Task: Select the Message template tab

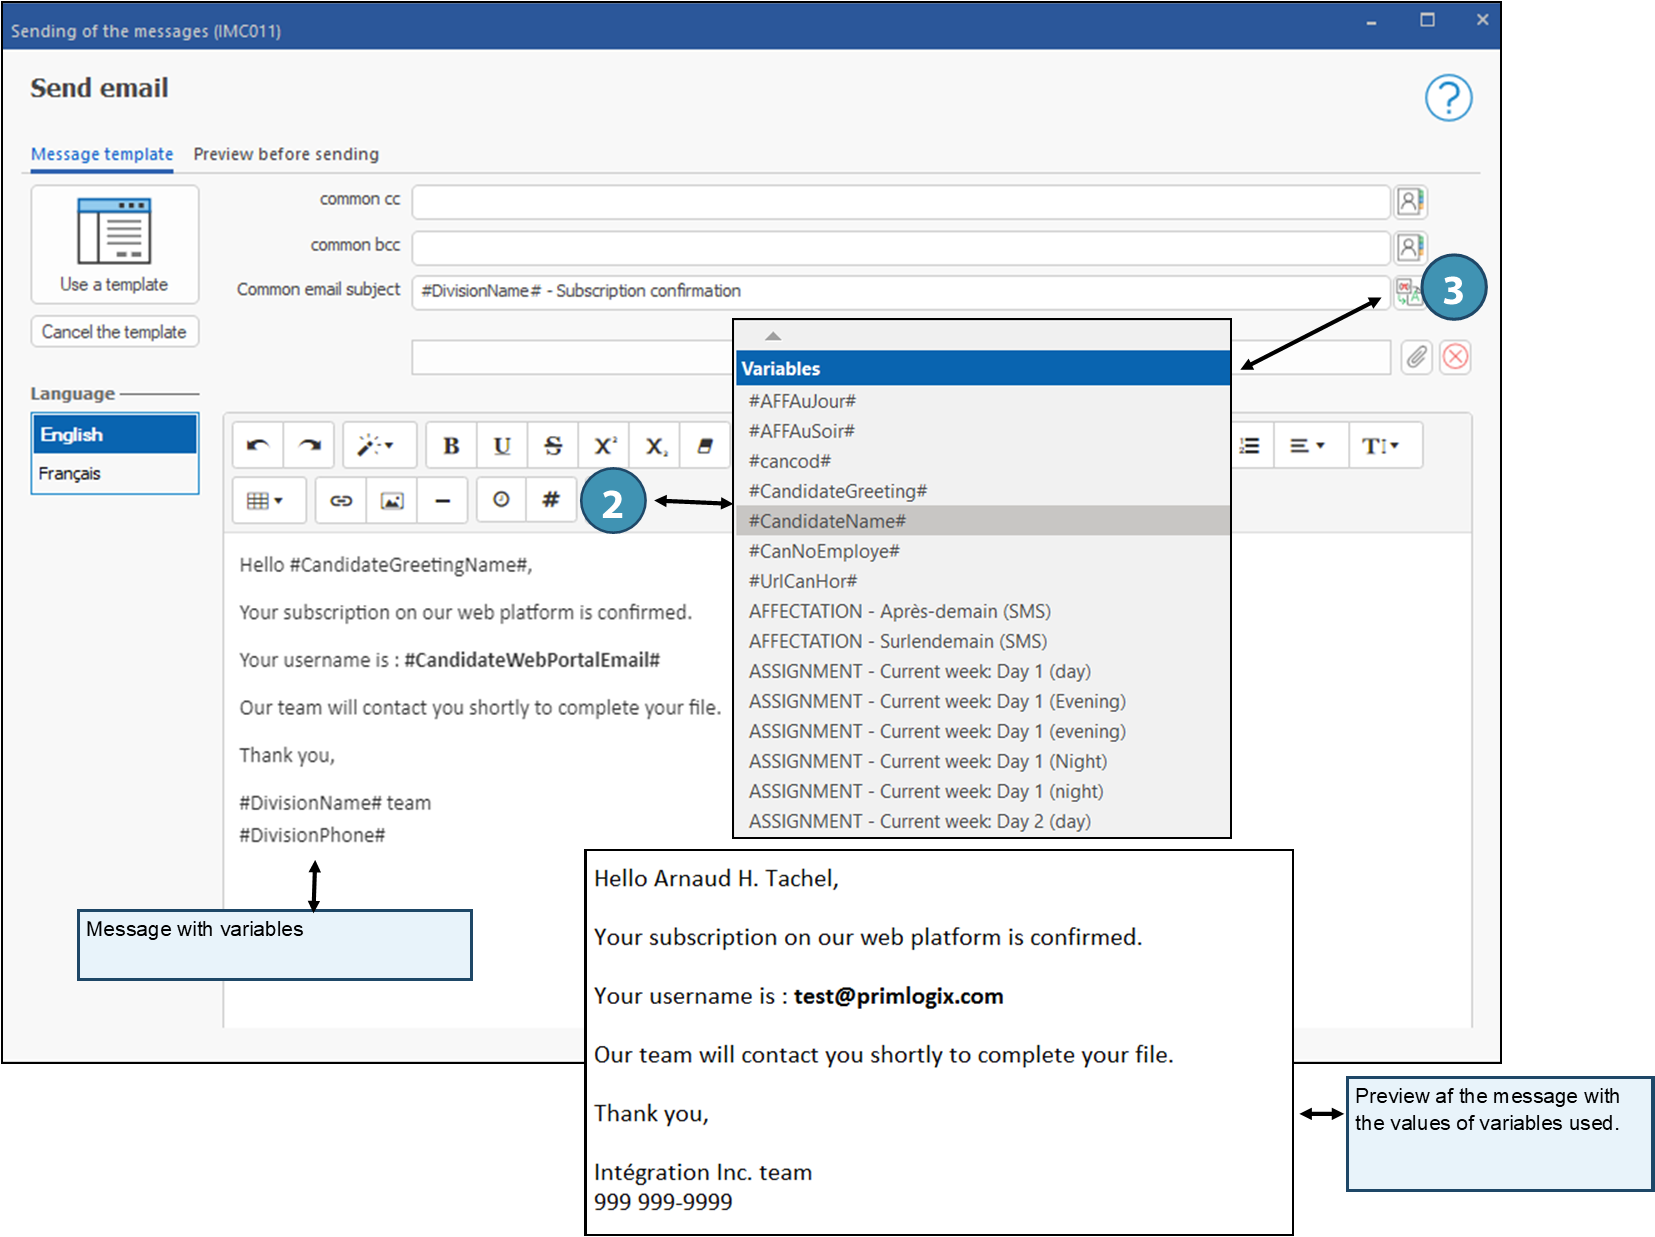Action: tap(102, 154)
